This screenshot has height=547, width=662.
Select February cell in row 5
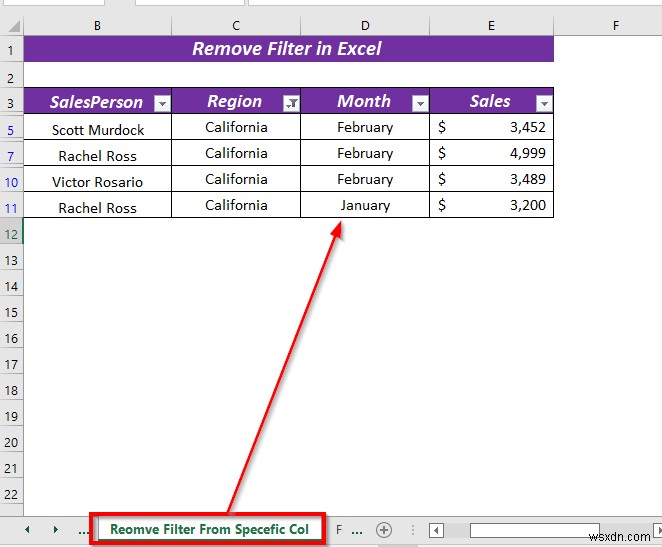tap(365, 127)
